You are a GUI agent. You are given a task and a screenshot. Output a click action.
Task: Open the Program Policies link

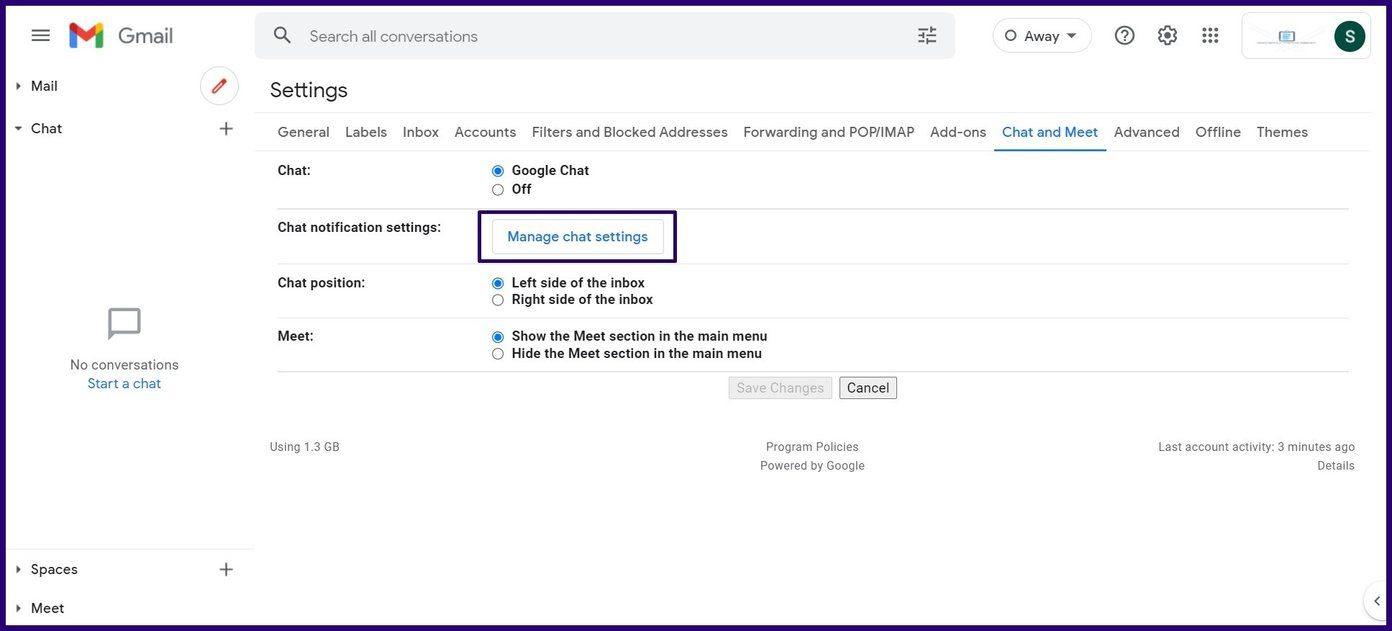[x=812, y=447]
